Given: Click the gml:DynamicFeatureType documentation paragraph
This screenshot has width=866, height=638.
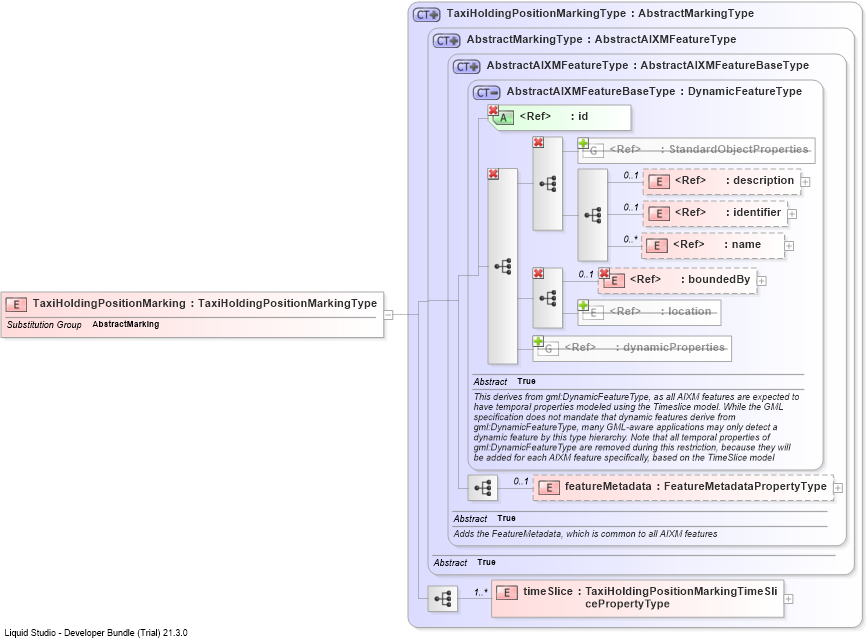Looking at the screenshot, I should pyautogui.click(x=636, y=427).
